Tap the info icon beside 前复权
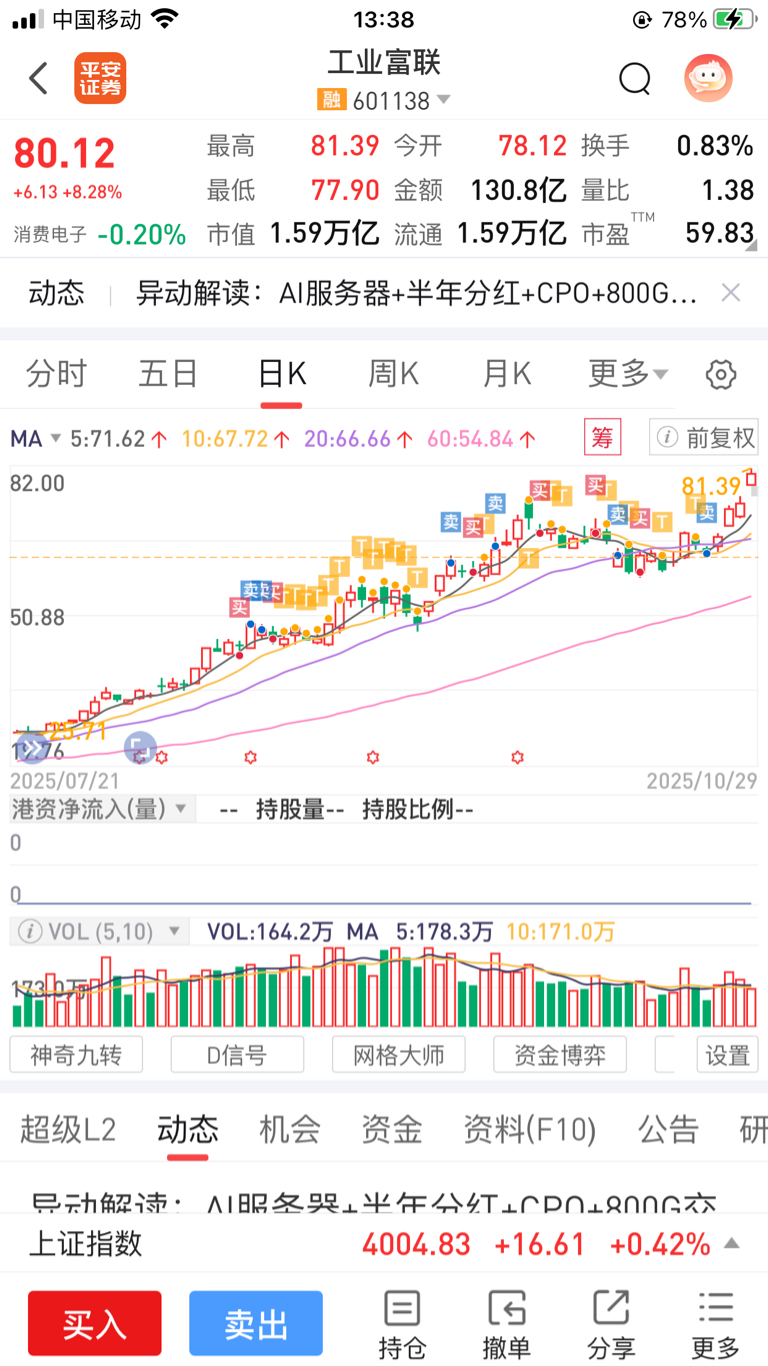768x1366 pixels. [667, 437]
